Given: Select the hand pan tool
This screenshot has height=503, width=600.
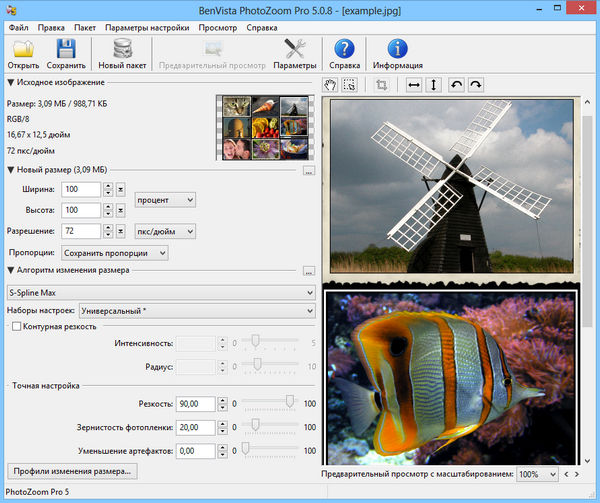Looking at the screenshot, I should [331, 85].
